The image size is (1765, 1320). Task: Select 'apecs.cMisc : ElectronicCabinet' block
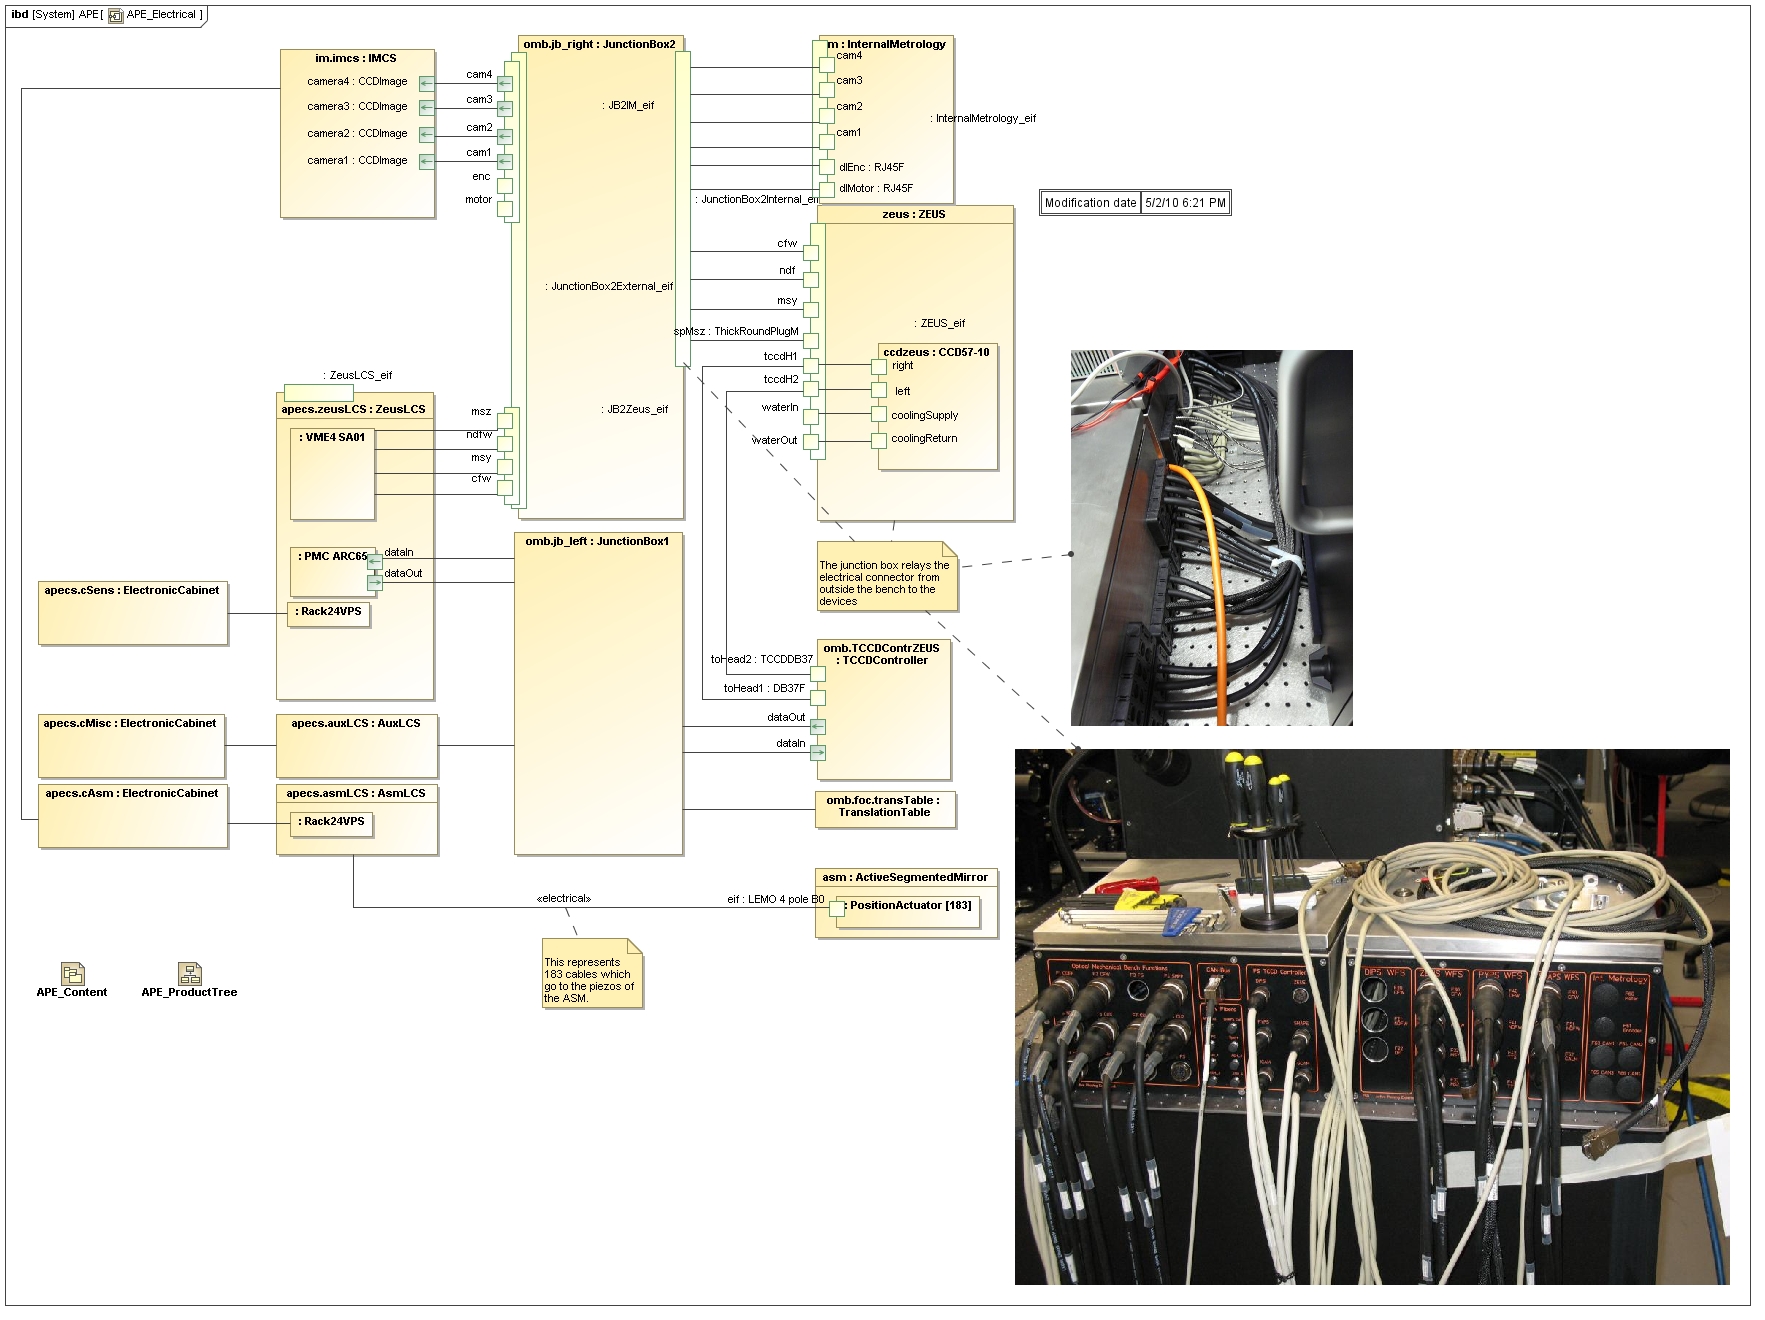pyautogui.click(x=131, y=746)
